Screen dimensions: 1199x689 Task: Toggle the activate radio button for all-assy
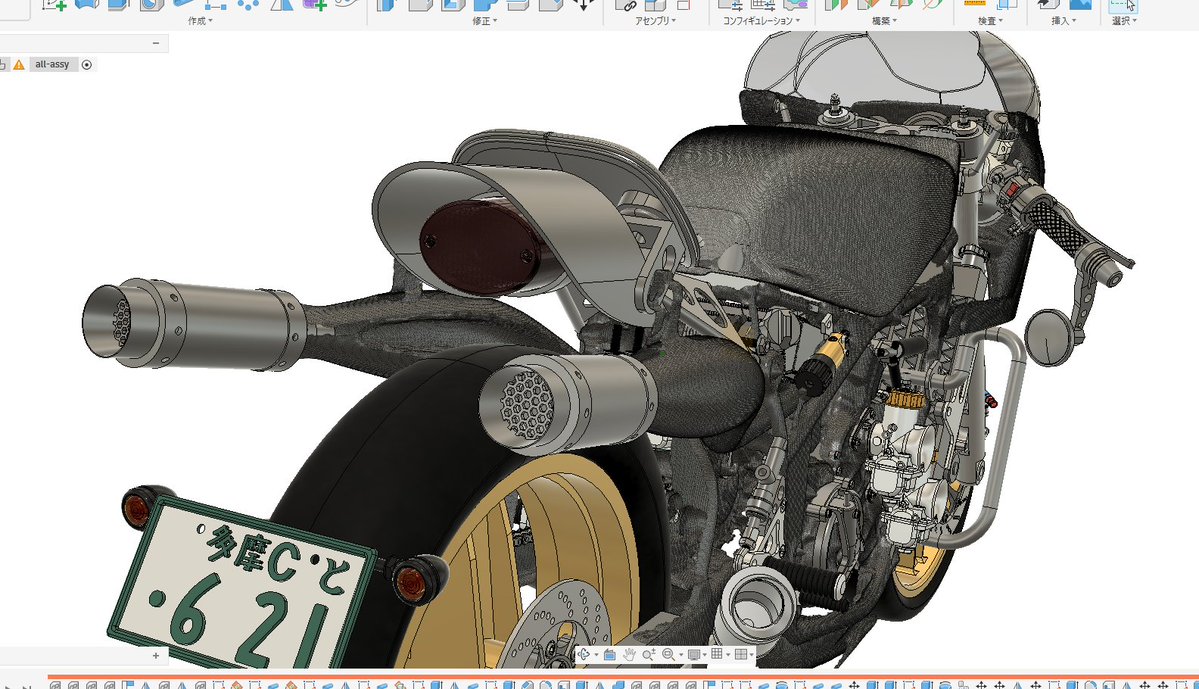pos(86,65)
